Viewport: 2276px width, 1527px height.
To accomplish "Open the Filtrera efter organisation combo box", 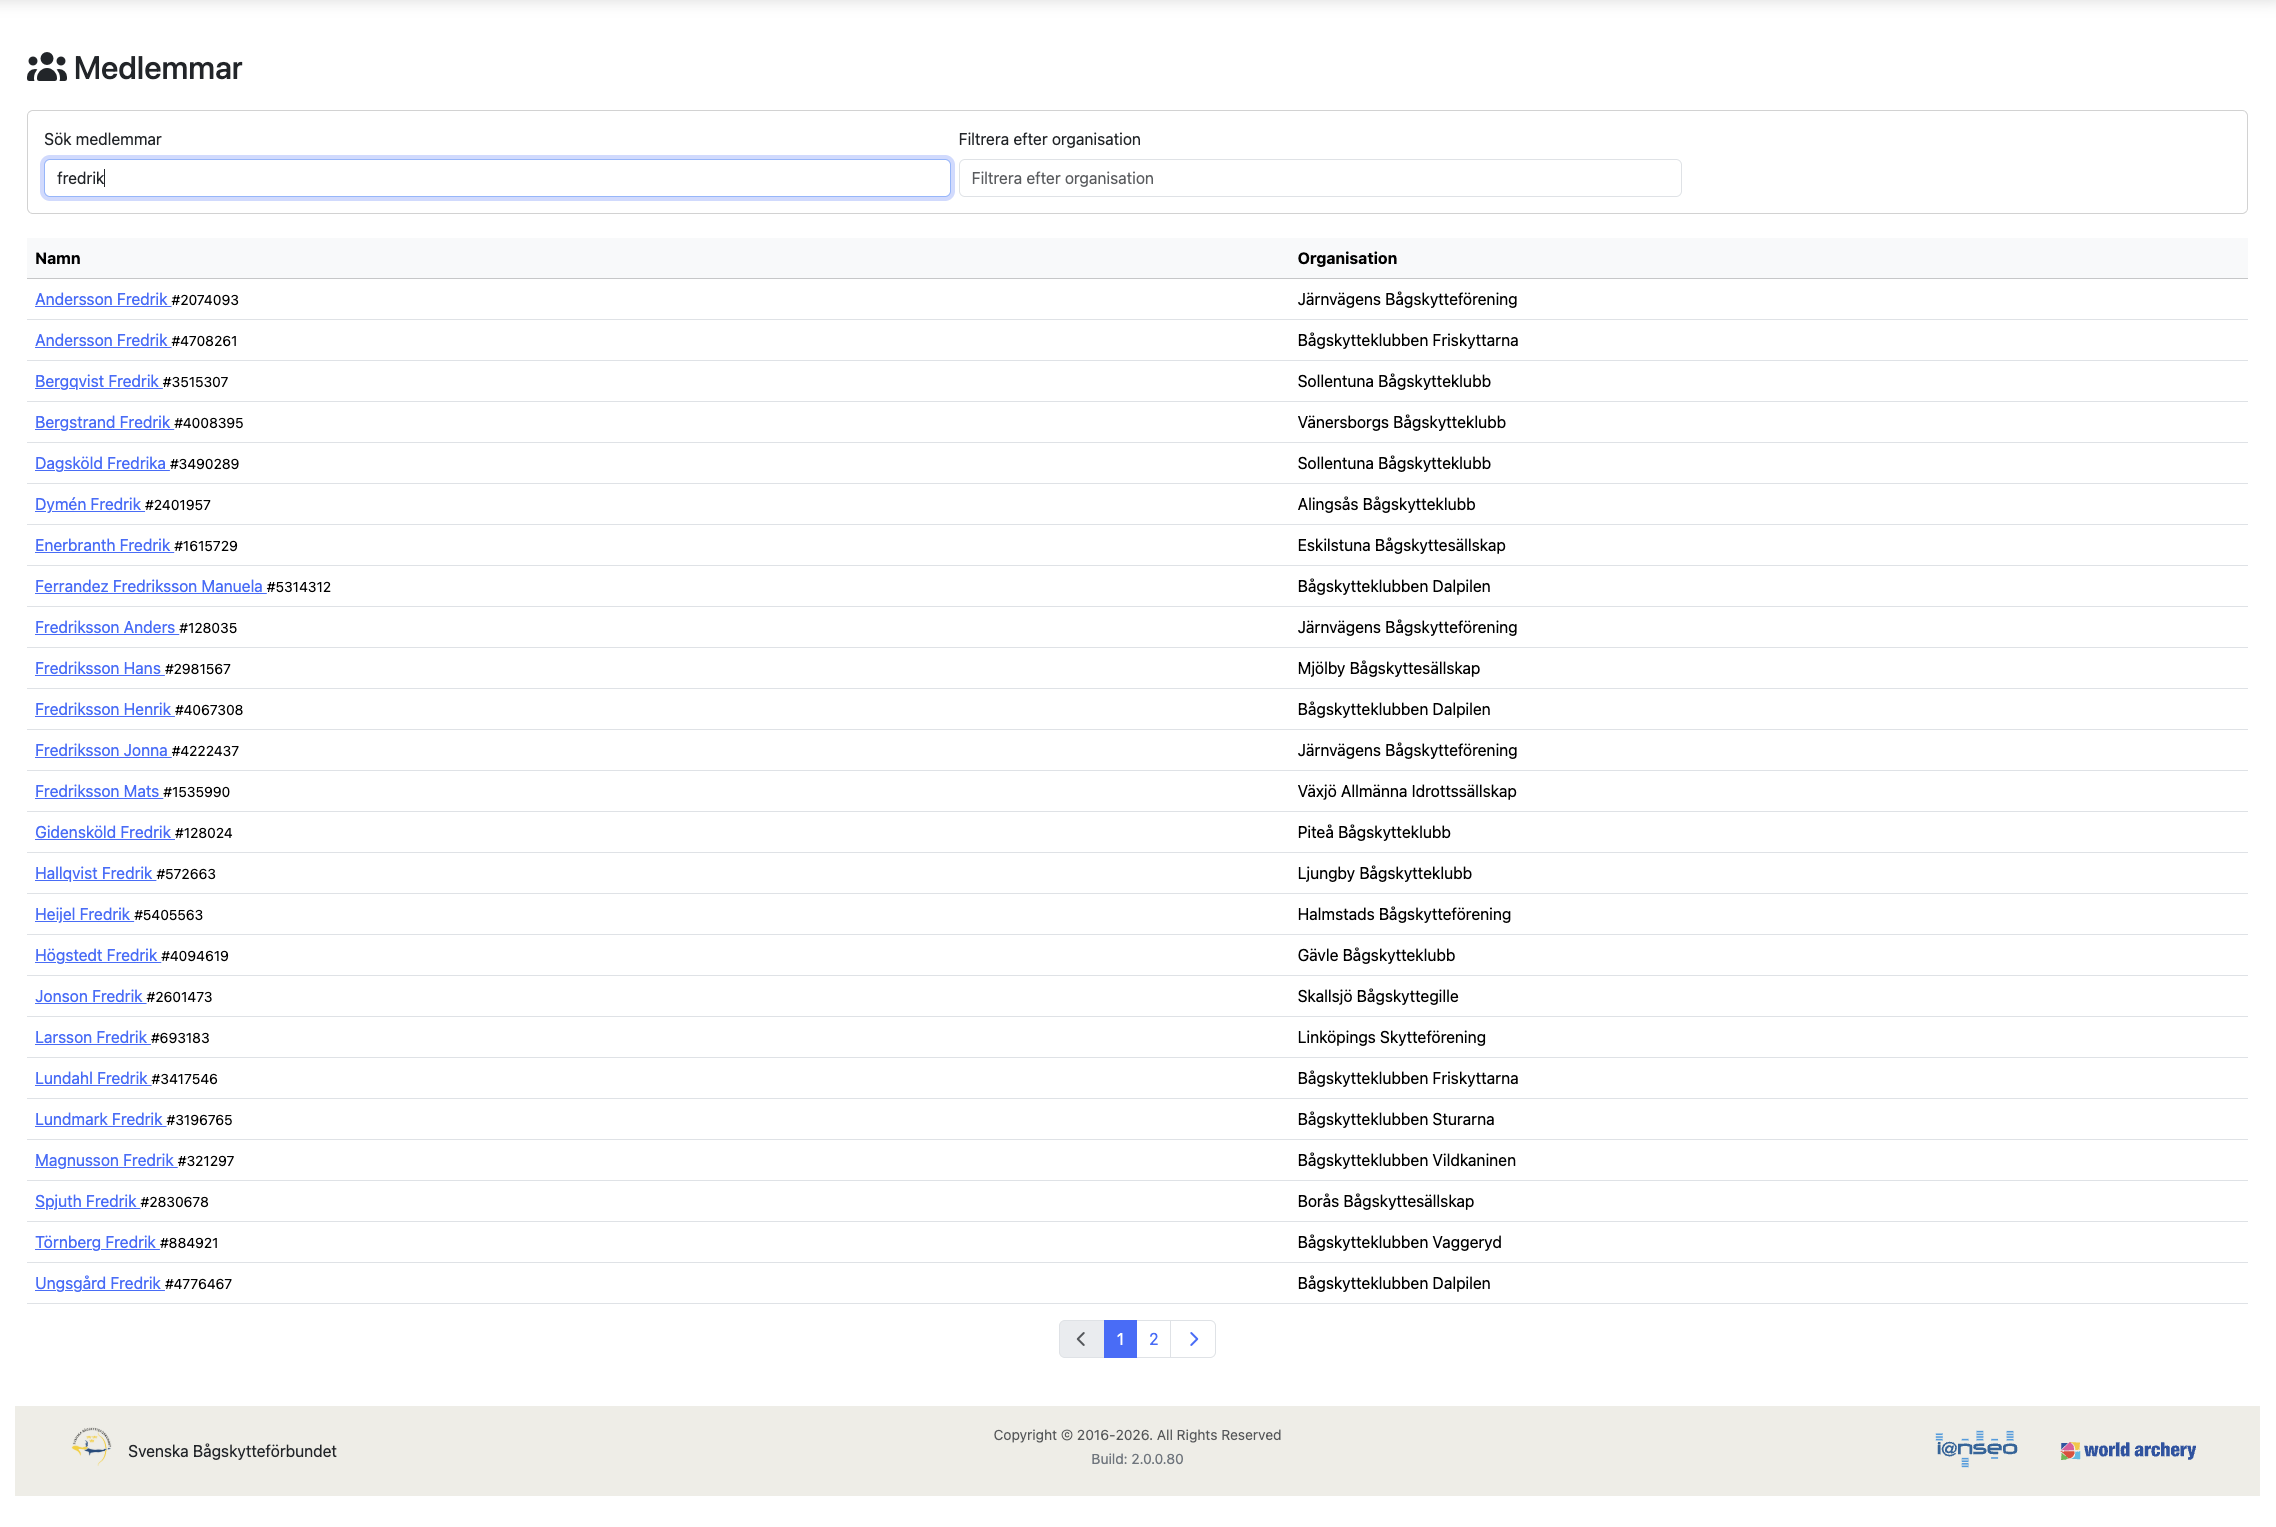I will (x=1319, y=178).
